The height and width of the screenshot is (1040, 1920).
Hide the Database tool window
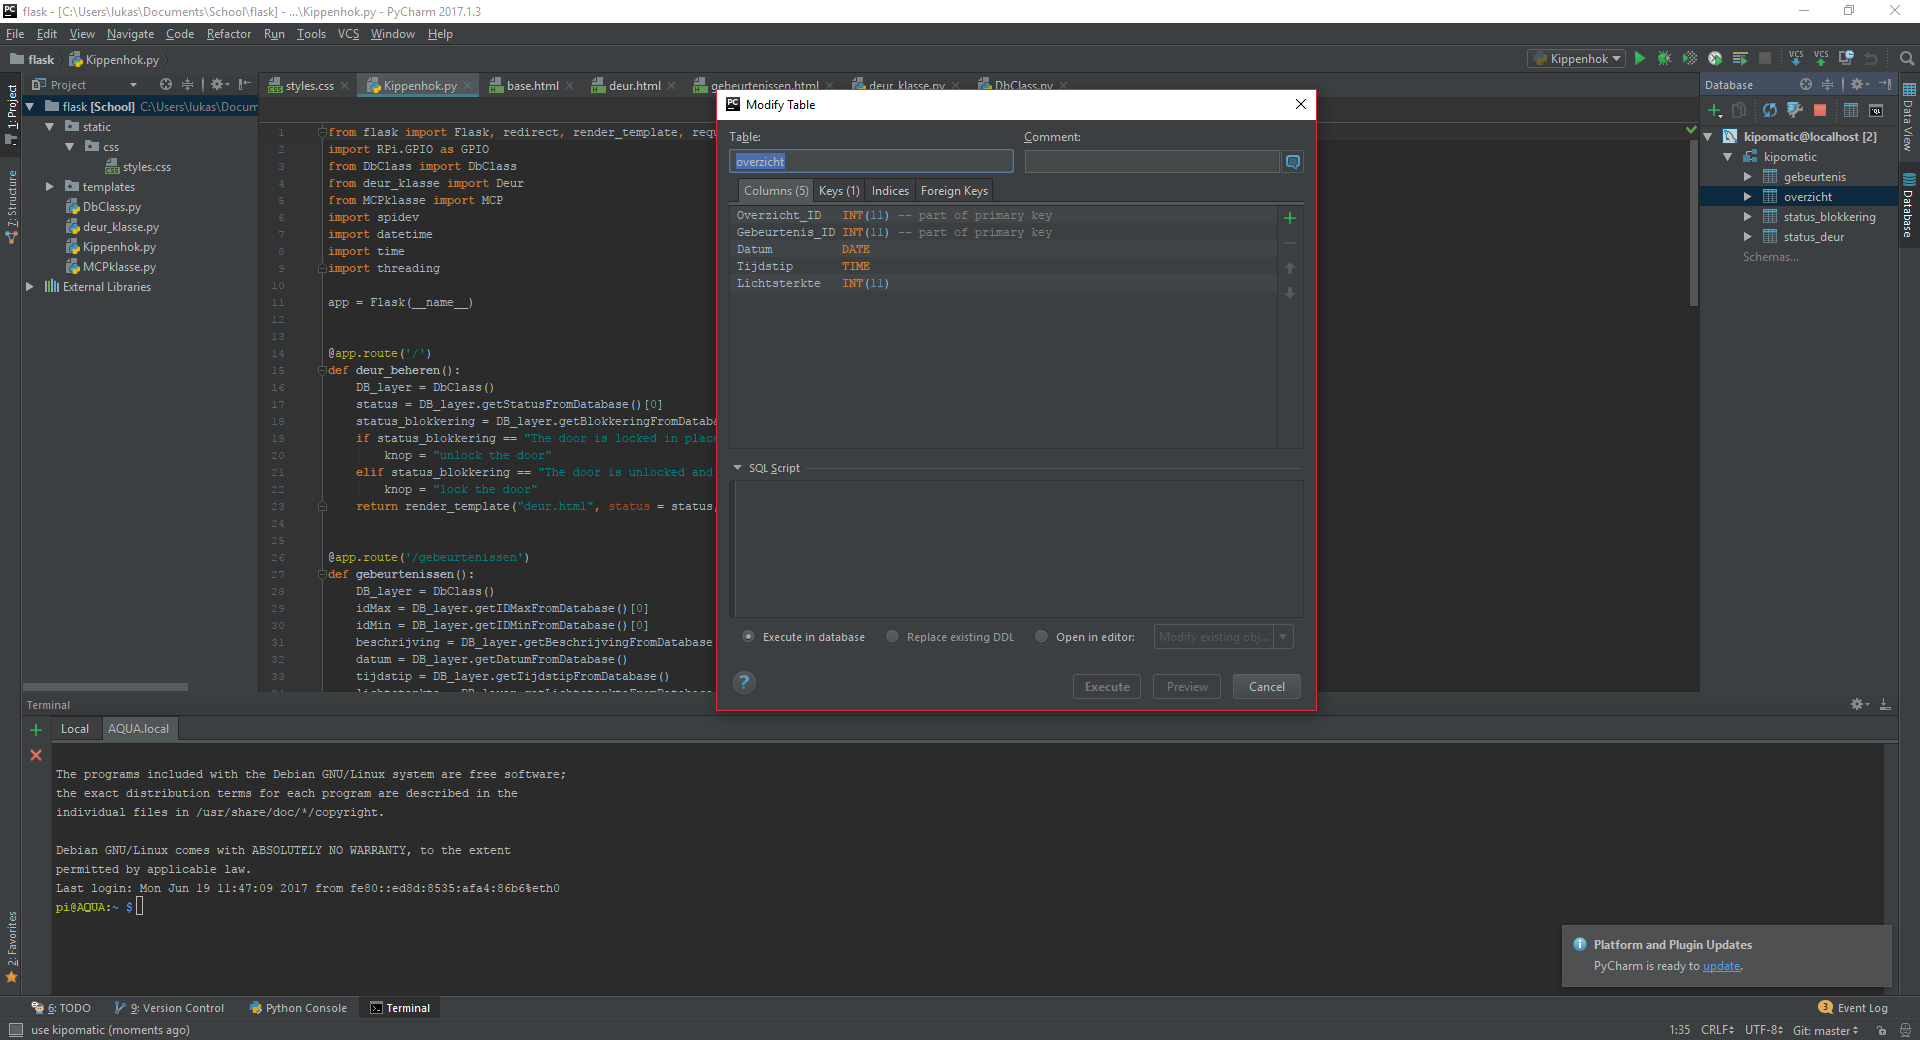[x=1885, y=85]
